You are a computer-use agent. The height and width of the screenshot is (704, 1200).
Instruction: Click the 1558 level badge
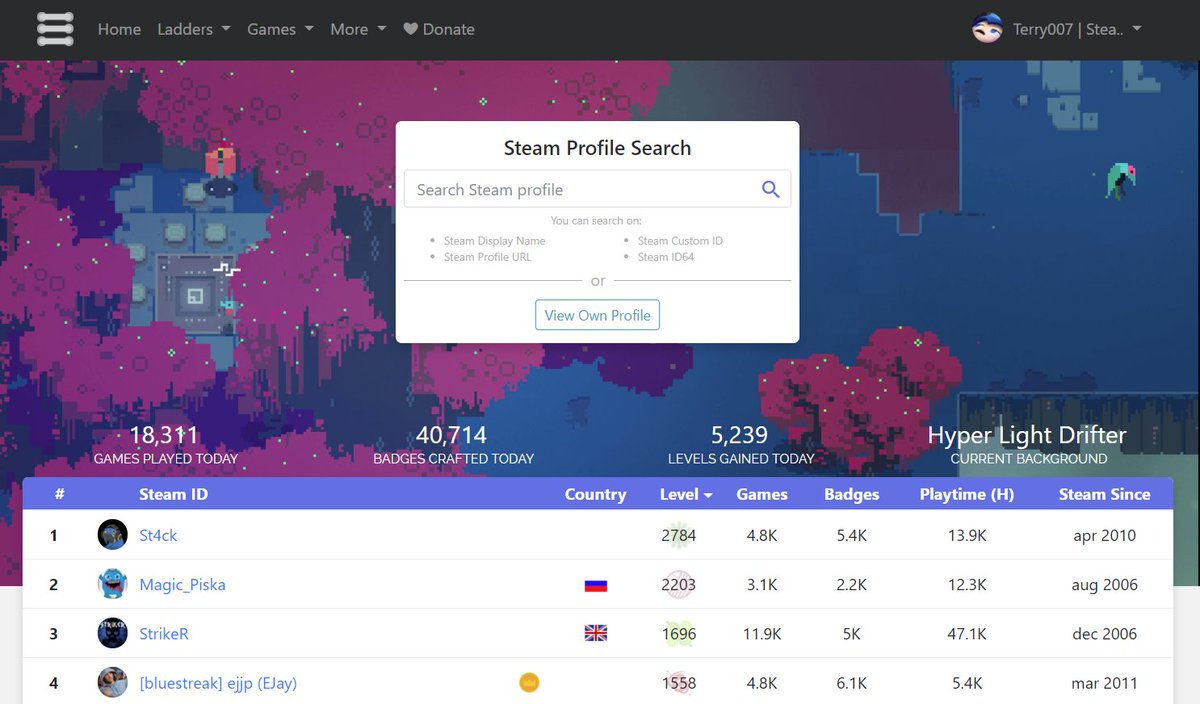[679, 683]
